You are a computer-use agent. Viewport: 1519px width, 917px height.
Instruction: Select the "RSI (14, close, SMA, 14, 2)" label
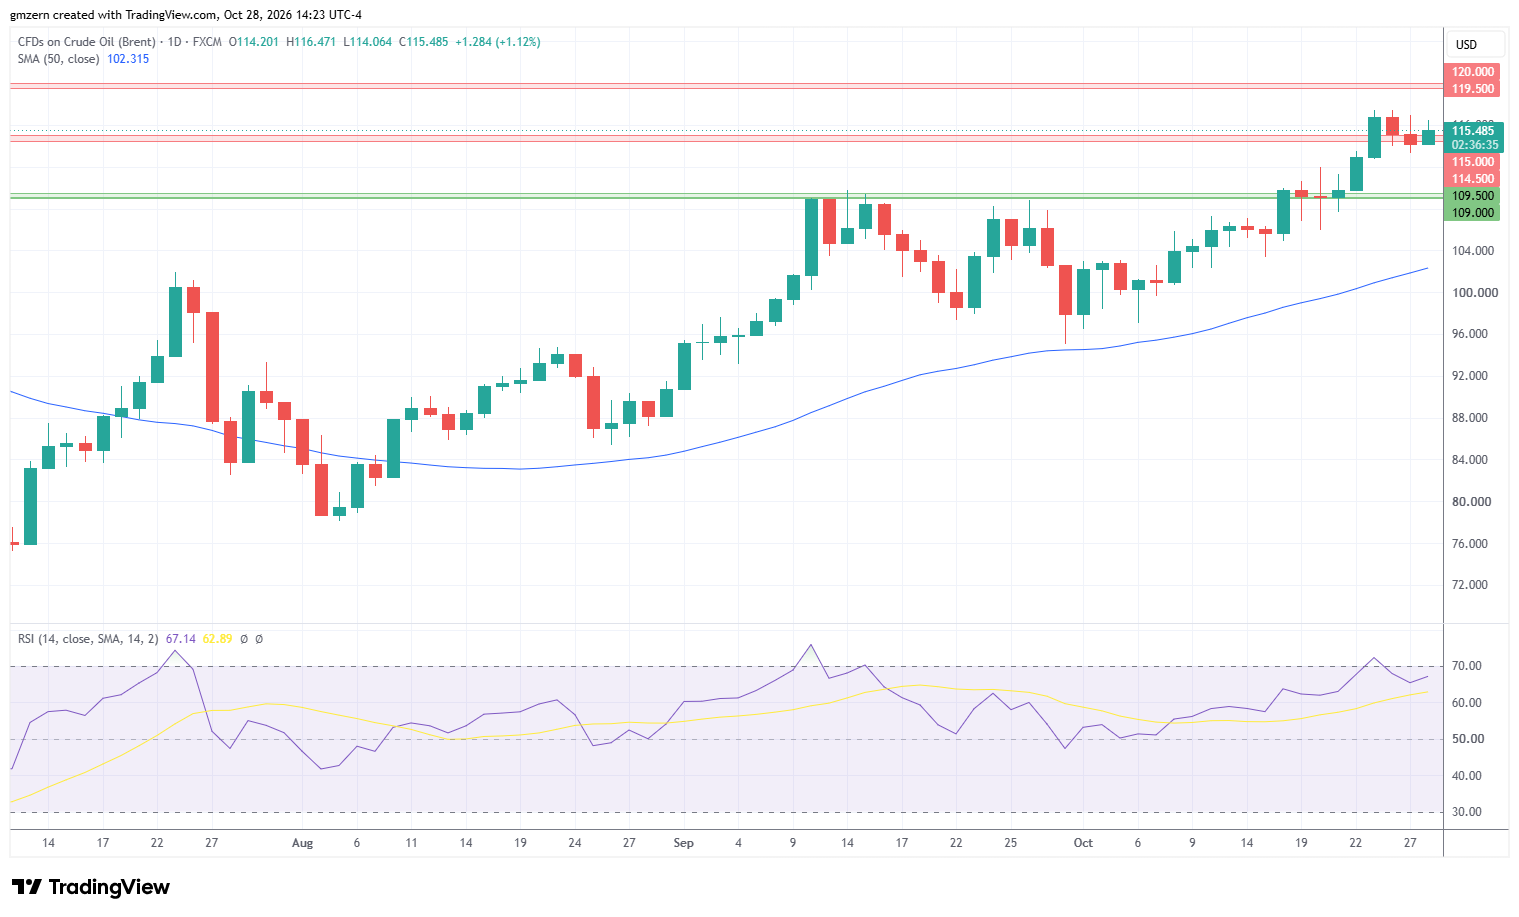(88, 639)
